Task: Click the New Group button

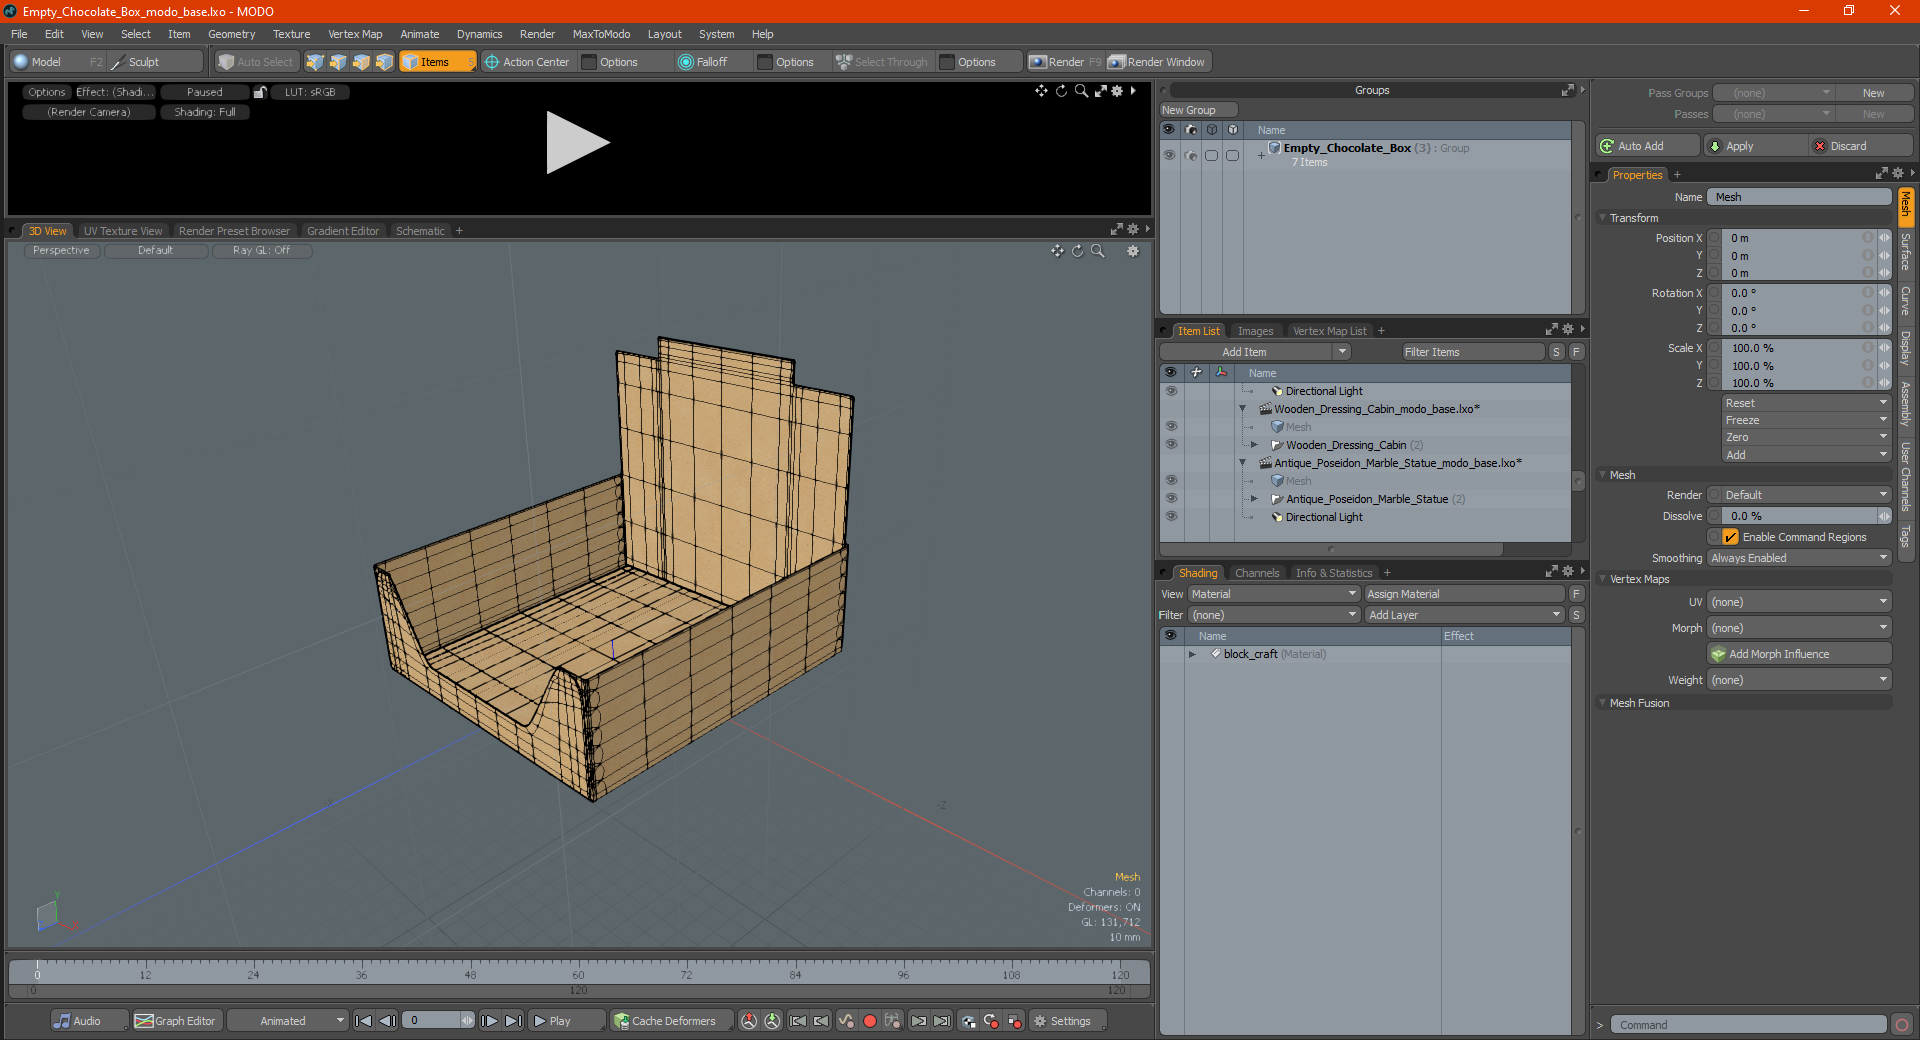Action: coord(1198,110)
